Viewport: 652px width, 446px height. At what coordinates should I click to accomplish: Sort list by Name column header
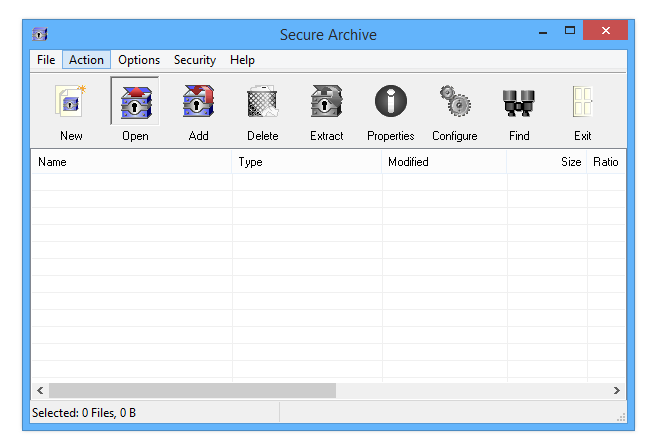tap(131, 162)
